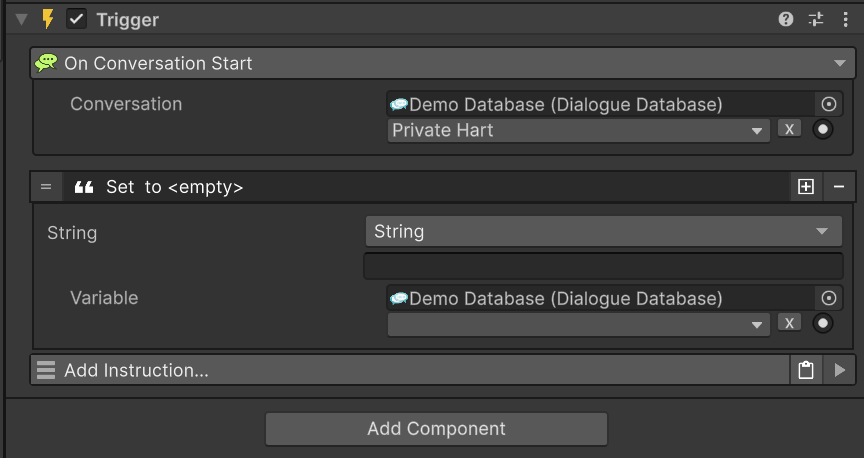
Task: Open the String type dropdown
Action: tap(603, 231)
